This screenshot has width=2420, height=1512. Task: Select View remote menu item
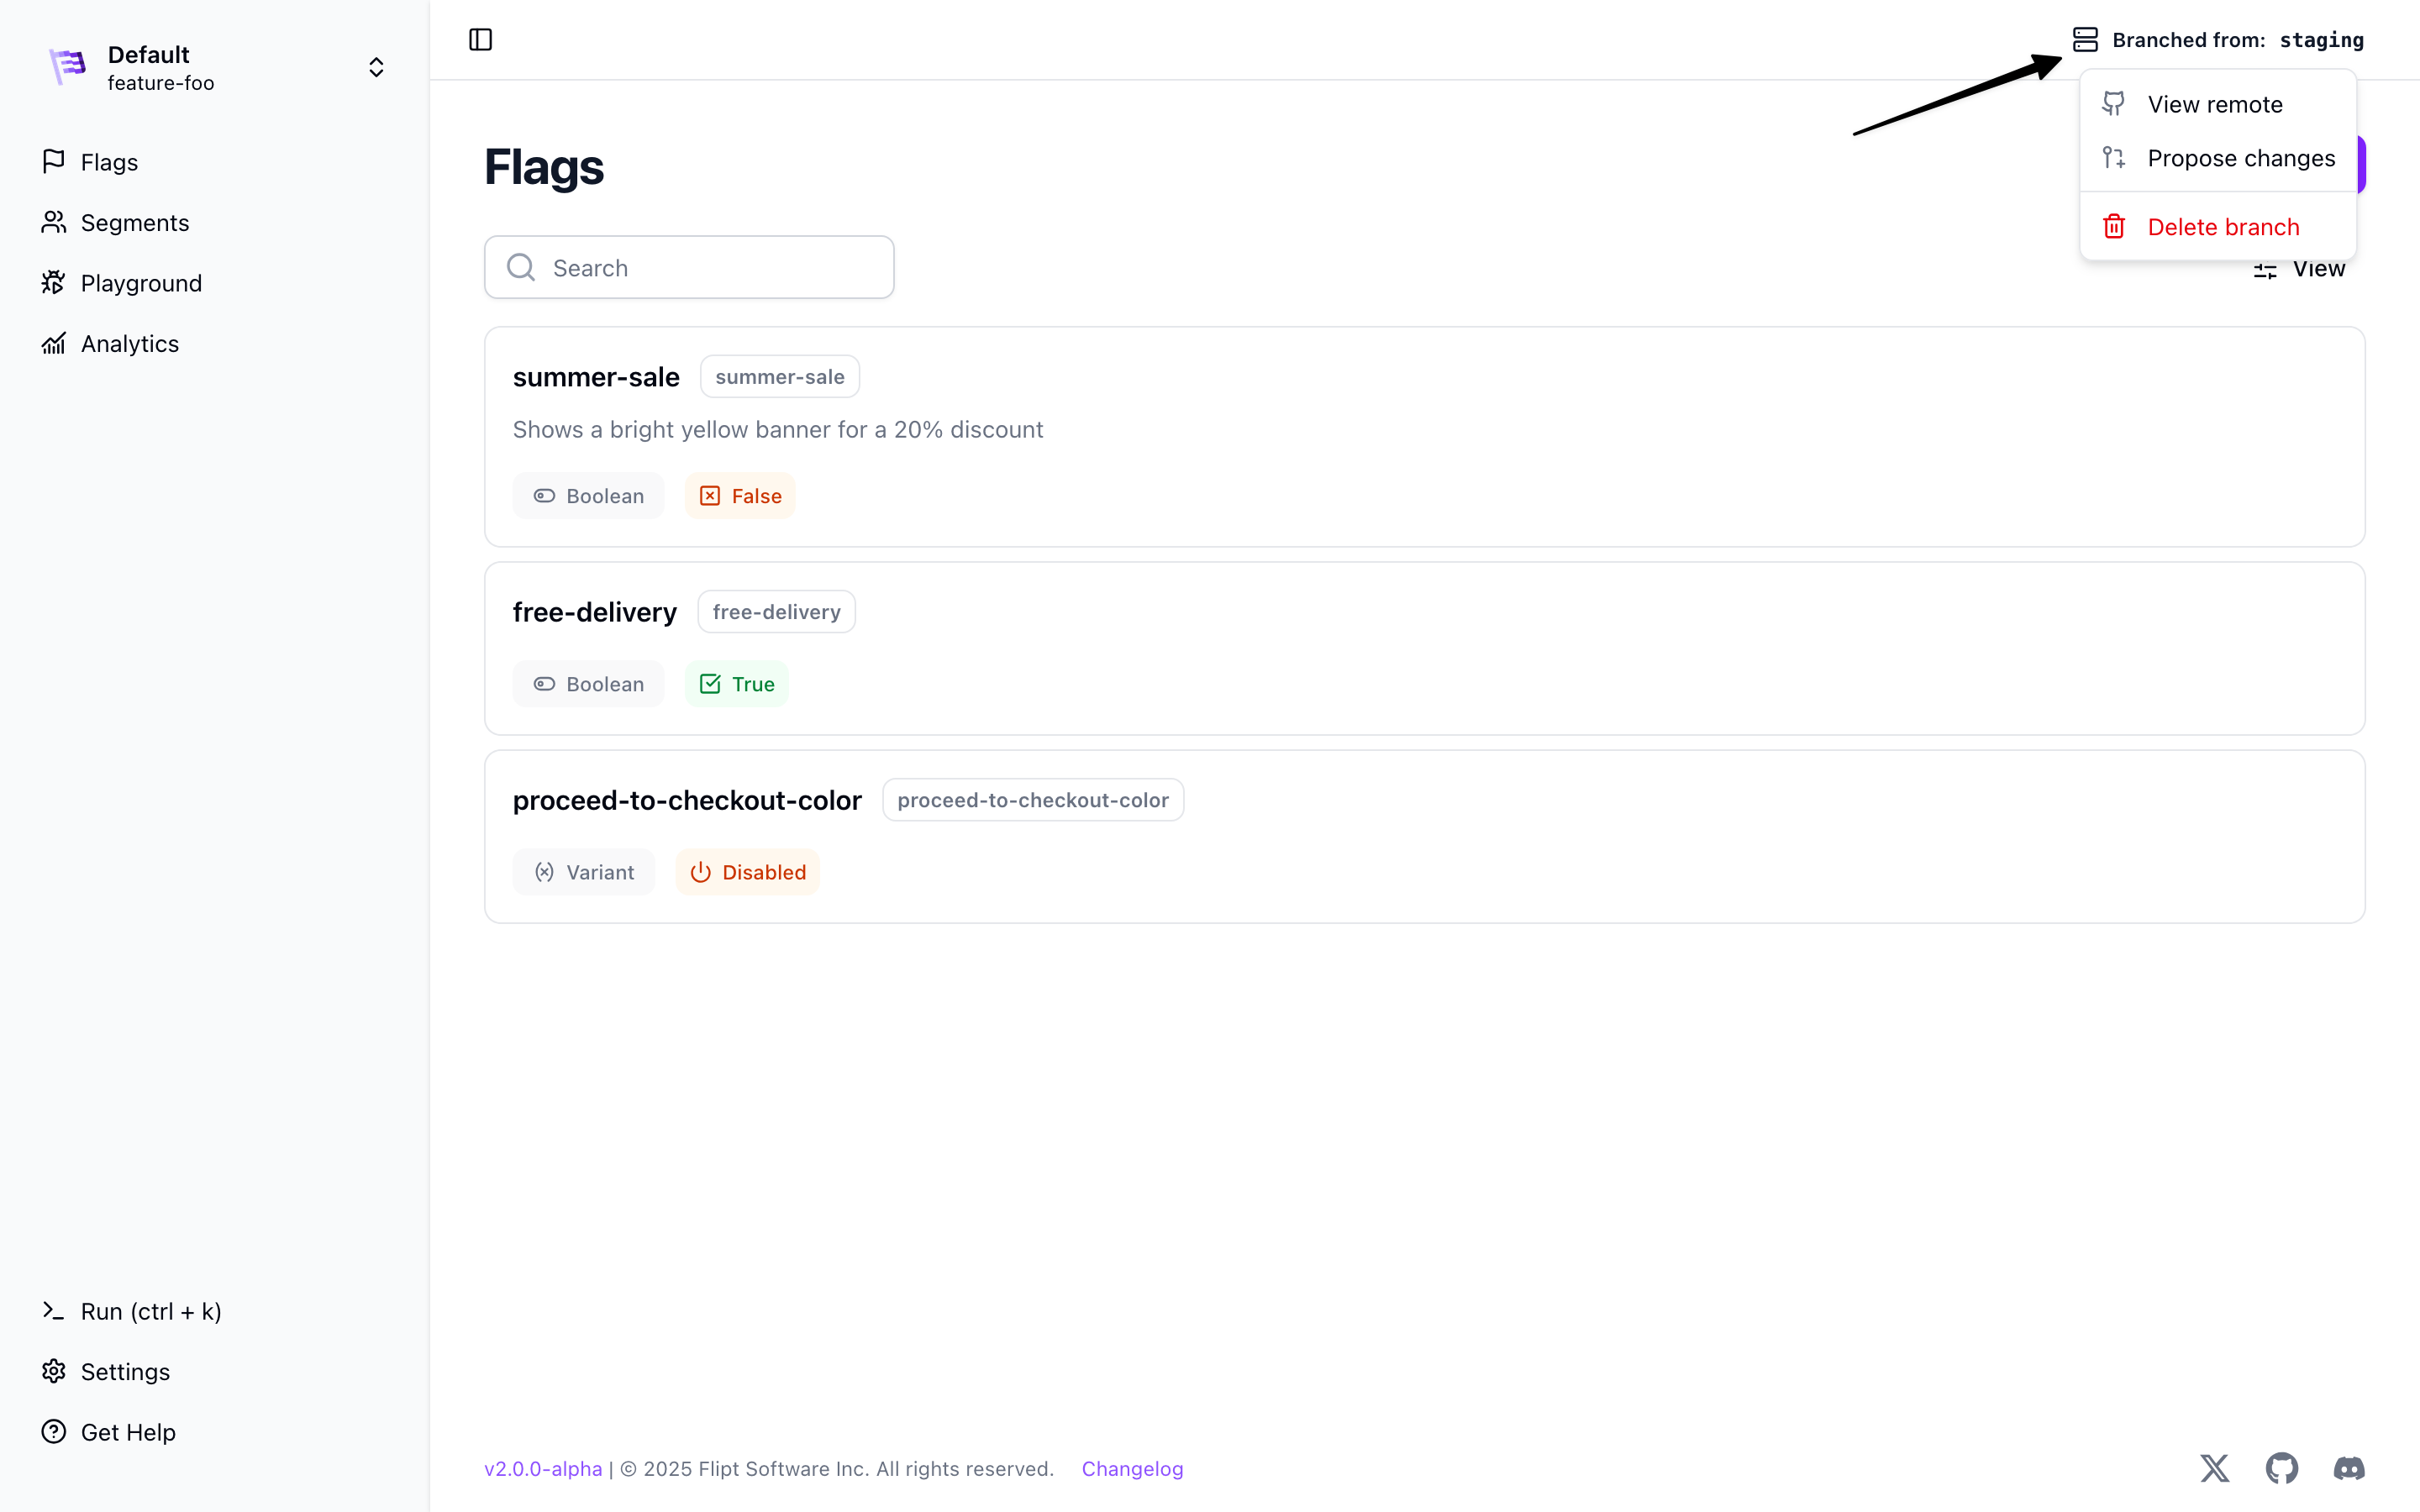coord(2214,104)
